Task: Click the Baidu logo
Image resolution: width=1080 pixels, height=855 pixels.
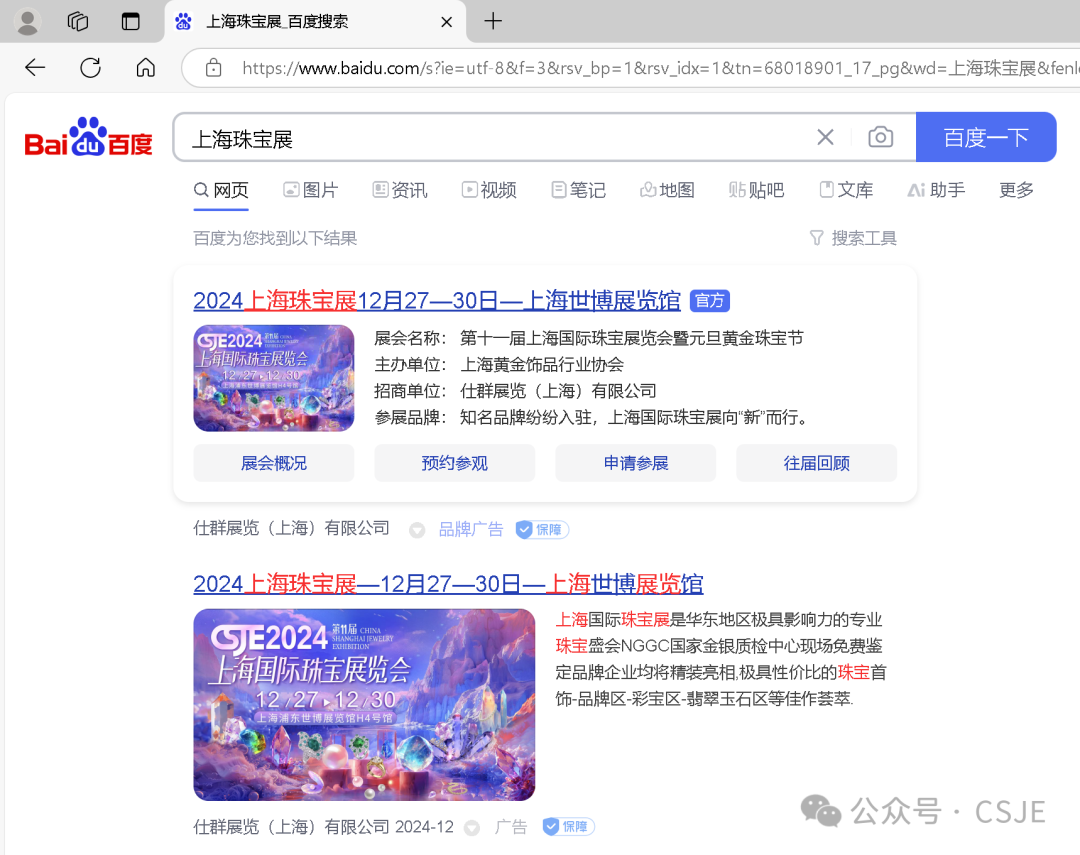Action: click(x=88, y=137)
